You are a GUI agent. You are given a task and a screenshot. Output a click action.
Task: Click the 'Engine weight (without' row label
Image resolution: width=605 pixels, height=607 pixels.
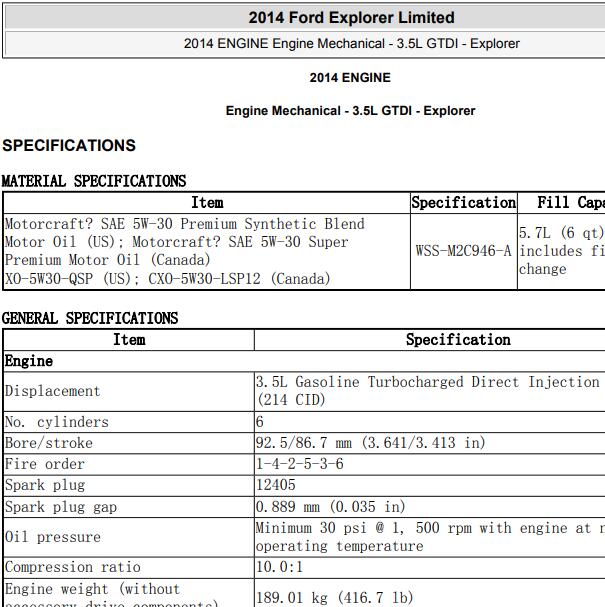point(93,589)
